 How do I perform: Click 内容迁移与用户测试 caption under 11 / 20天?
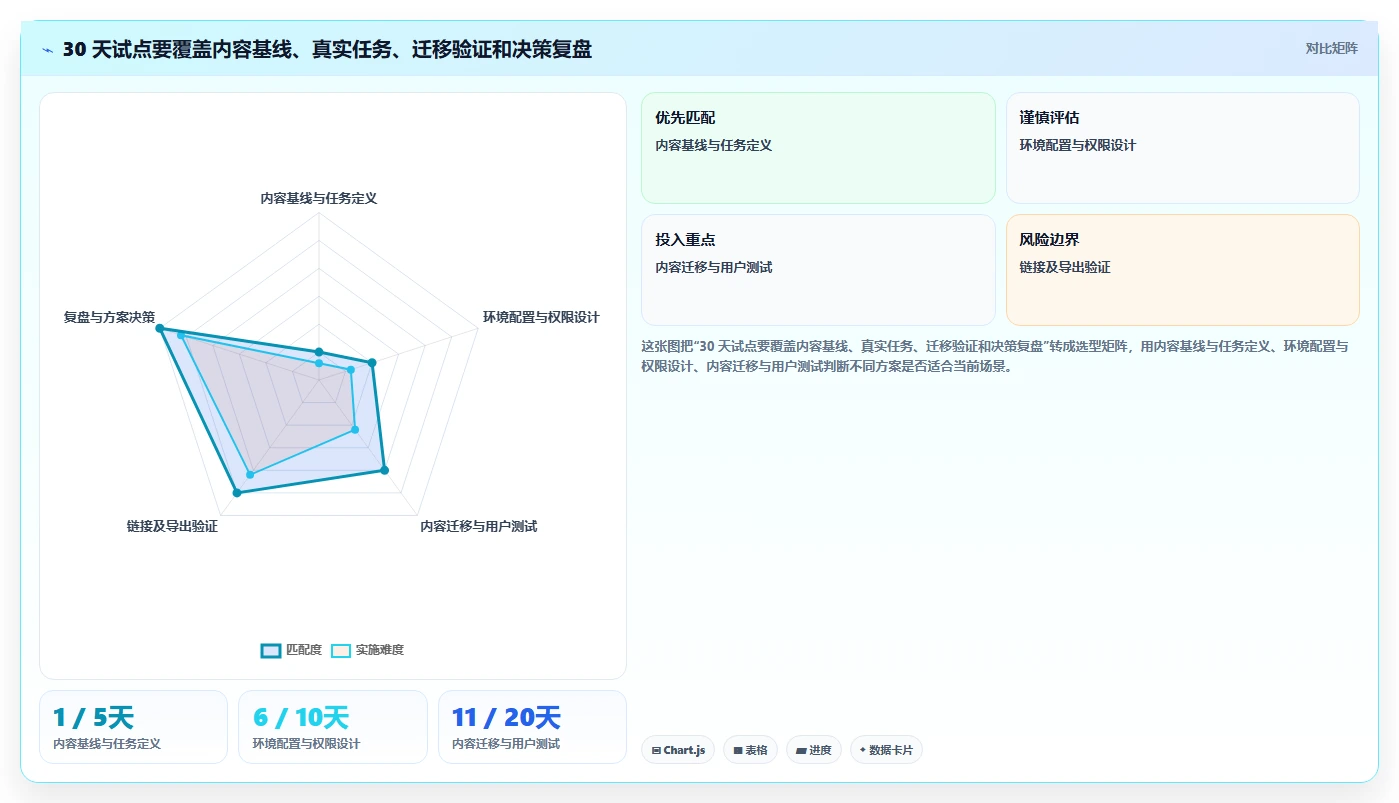506,744
